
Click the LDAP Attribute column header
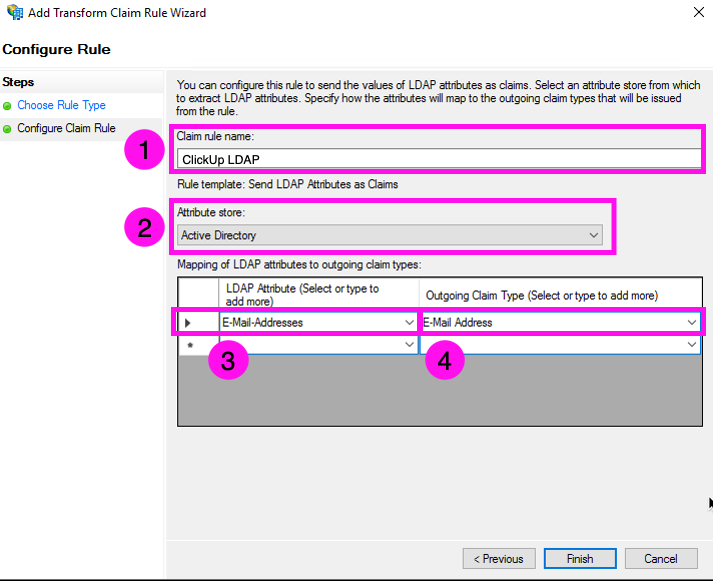[318, 295]
